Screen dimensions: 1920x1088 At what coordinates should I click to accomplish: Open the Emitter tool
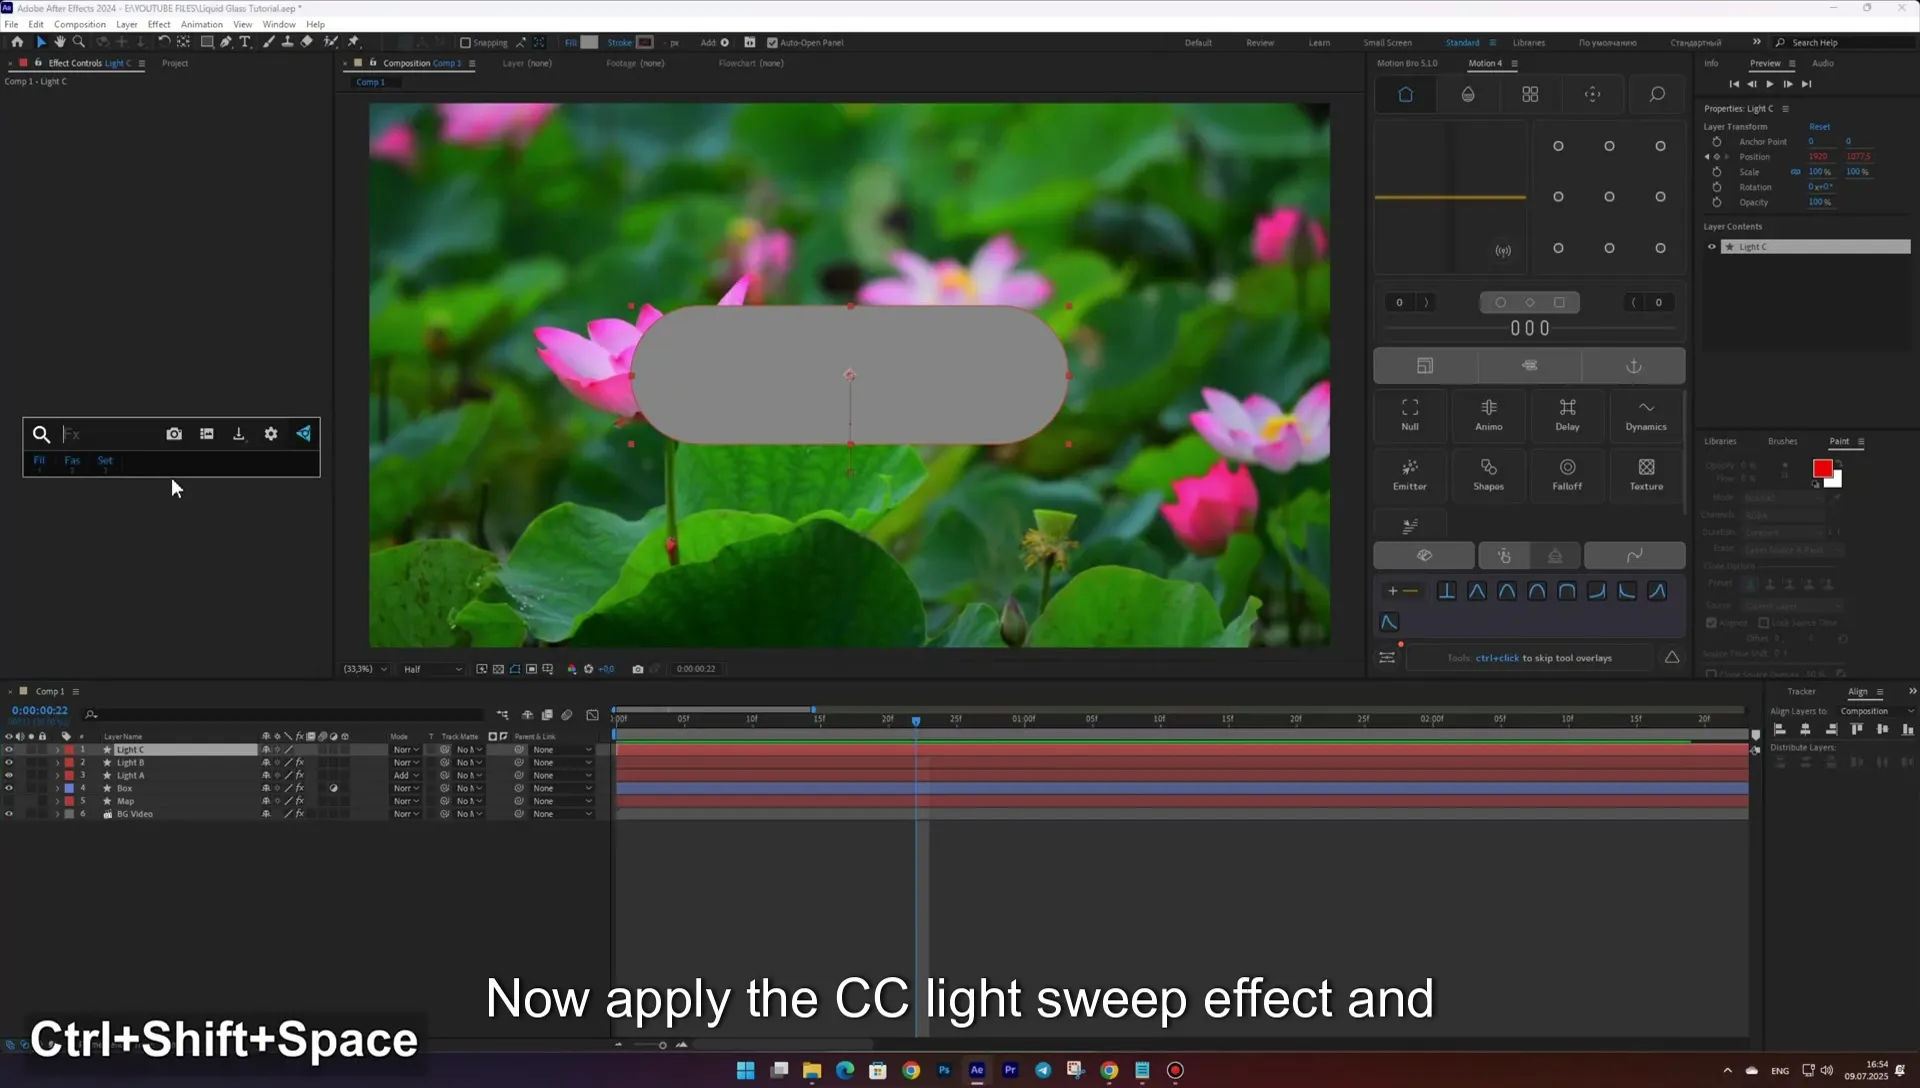[1410, 475]
